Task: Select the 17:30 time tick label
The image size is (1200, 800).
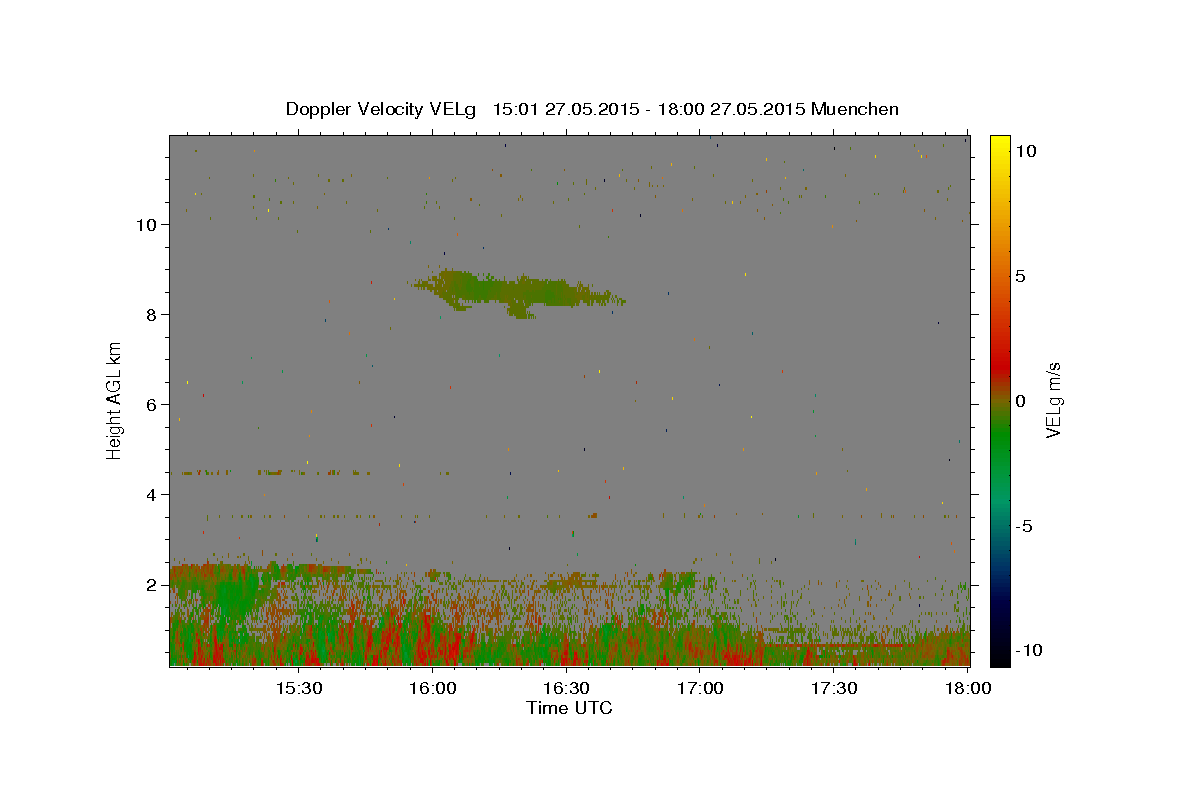Action: click(834, 688)
